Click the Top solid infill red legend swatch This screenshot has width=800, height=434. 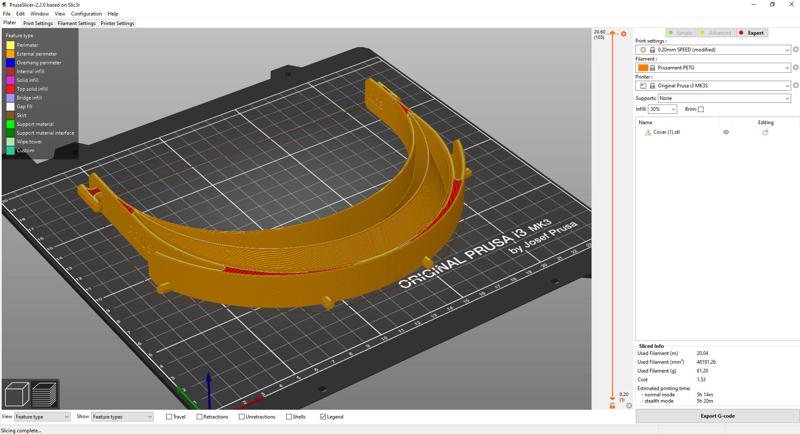tap(10, 89)
